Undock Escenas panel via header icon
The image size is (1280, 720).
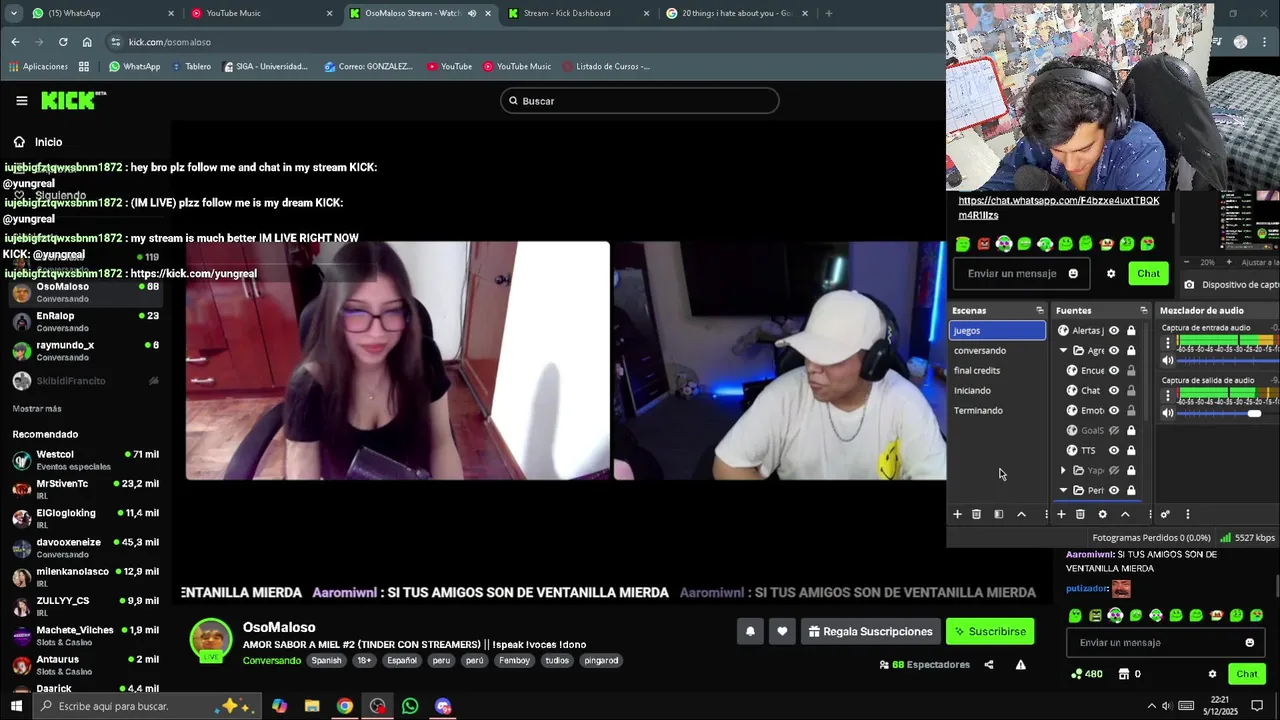pyautogui.click(x=1039, y=311)
